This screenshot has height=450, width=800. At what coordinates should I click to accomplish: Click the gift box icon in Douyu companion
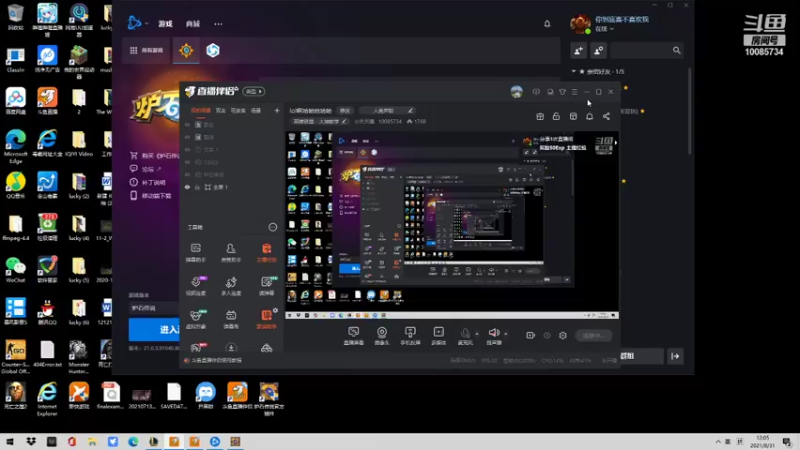540,116
